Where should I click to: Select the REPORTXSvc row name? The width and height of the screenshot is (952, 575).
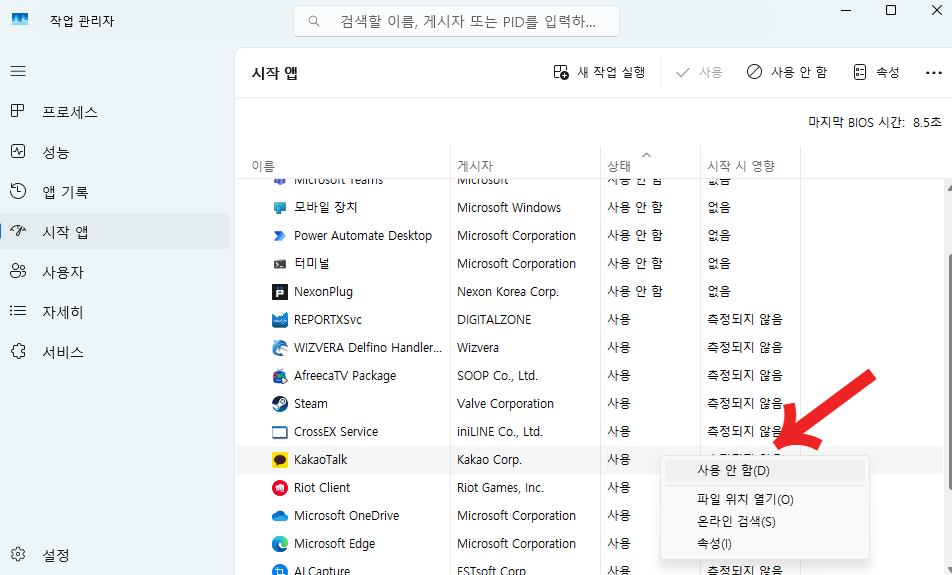328,319
